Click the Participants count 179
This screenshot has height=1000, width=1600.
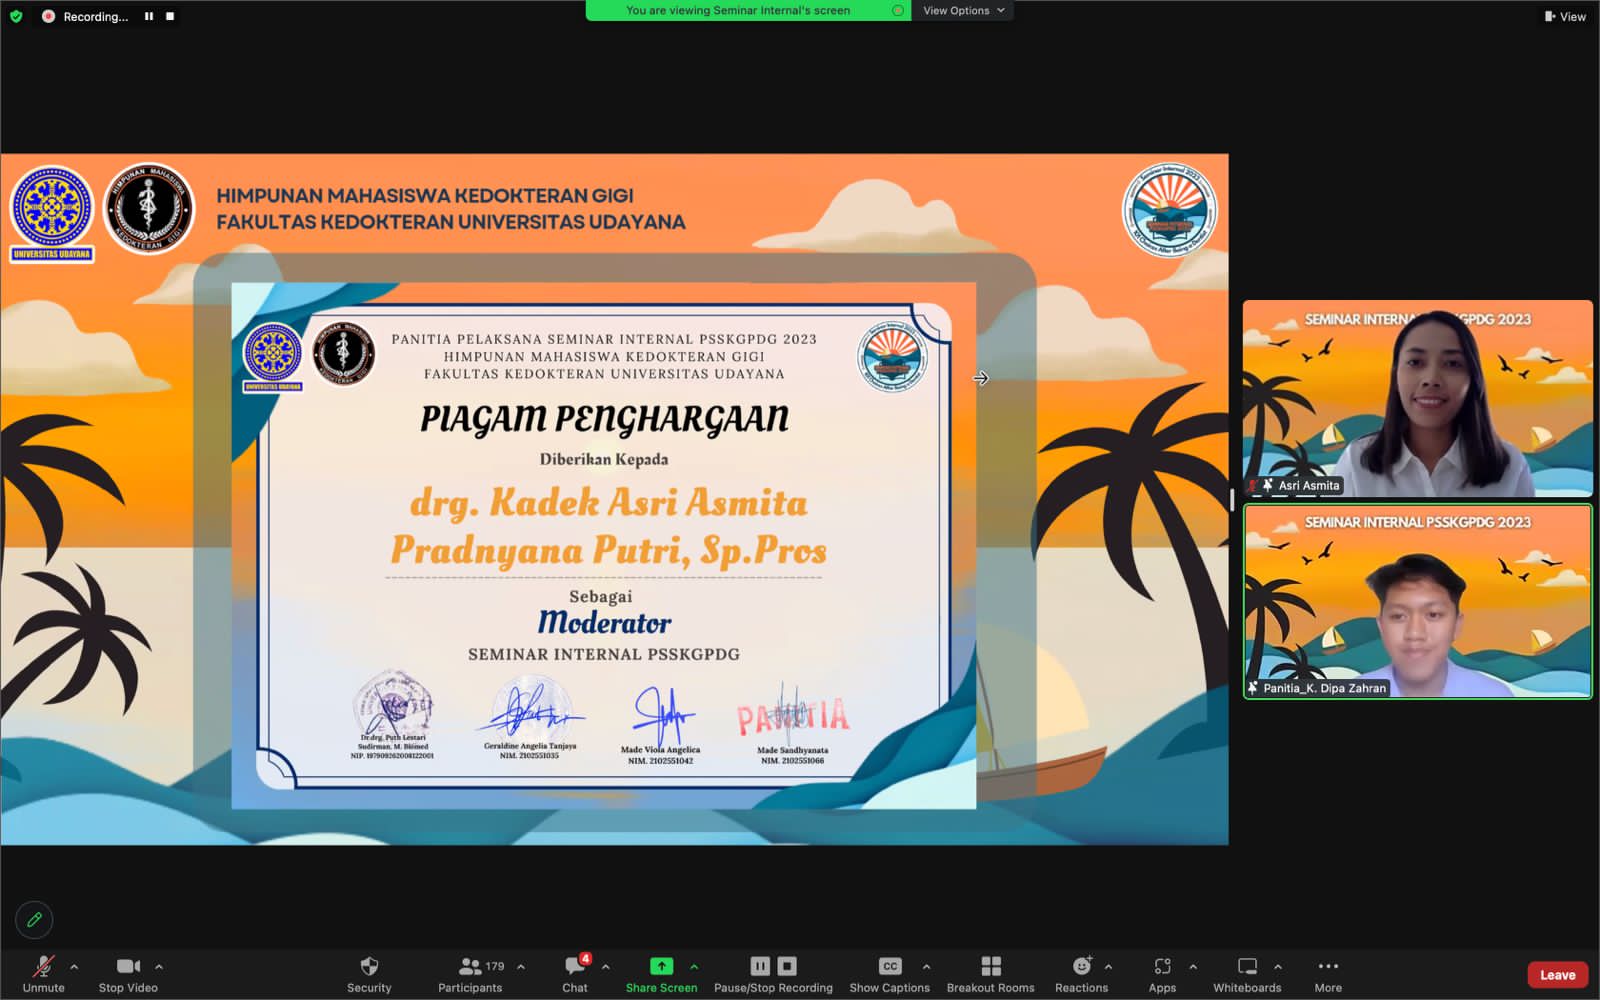pyautogui.click(x=495, y=966)
